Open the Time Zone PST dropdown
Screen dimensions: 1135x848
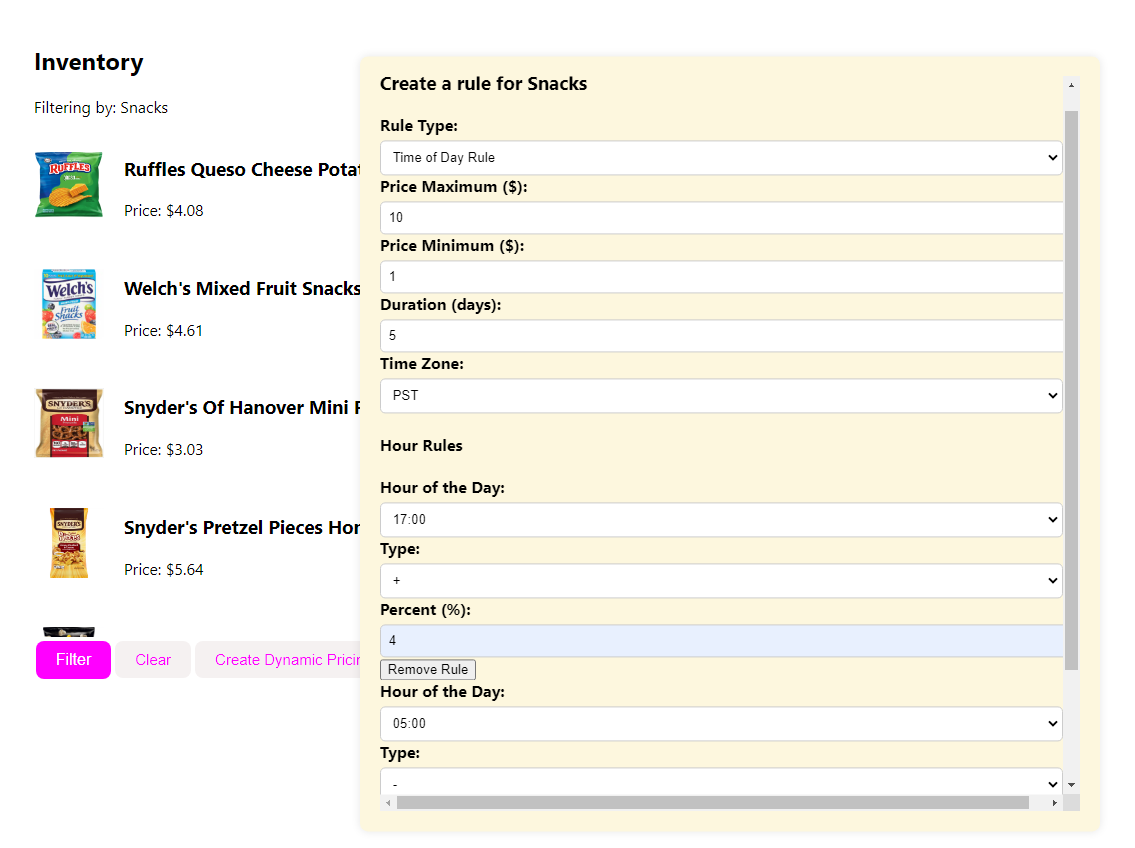(721, 396)
